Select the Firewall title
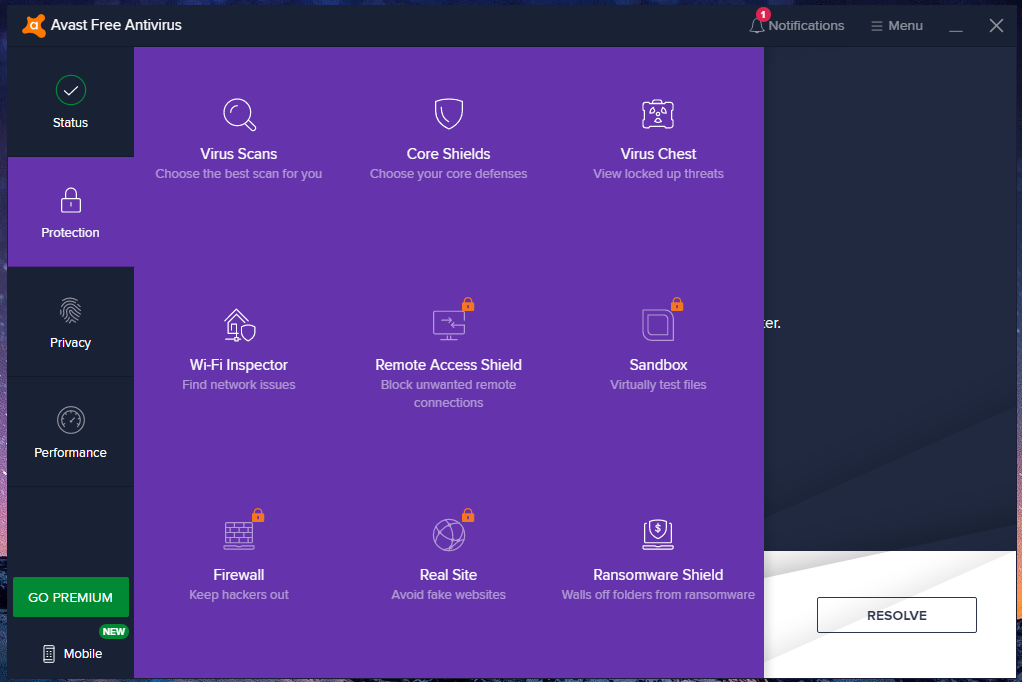The image size is (1022, 682). pyautogui.click(x=239, y=575)
